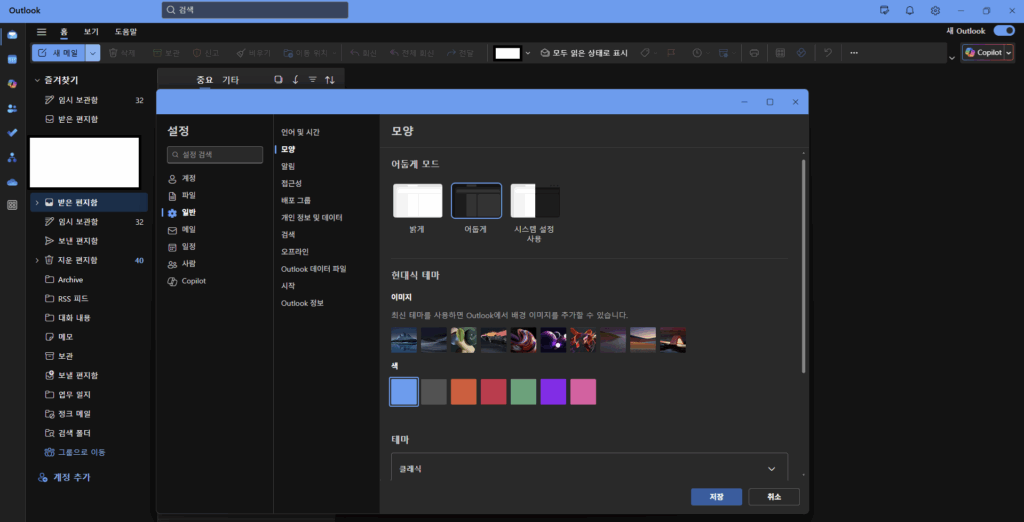The height and width of the screenshot is (522, 1024).
Task: Click the Copilot button in toolbar
Action: 983,52
